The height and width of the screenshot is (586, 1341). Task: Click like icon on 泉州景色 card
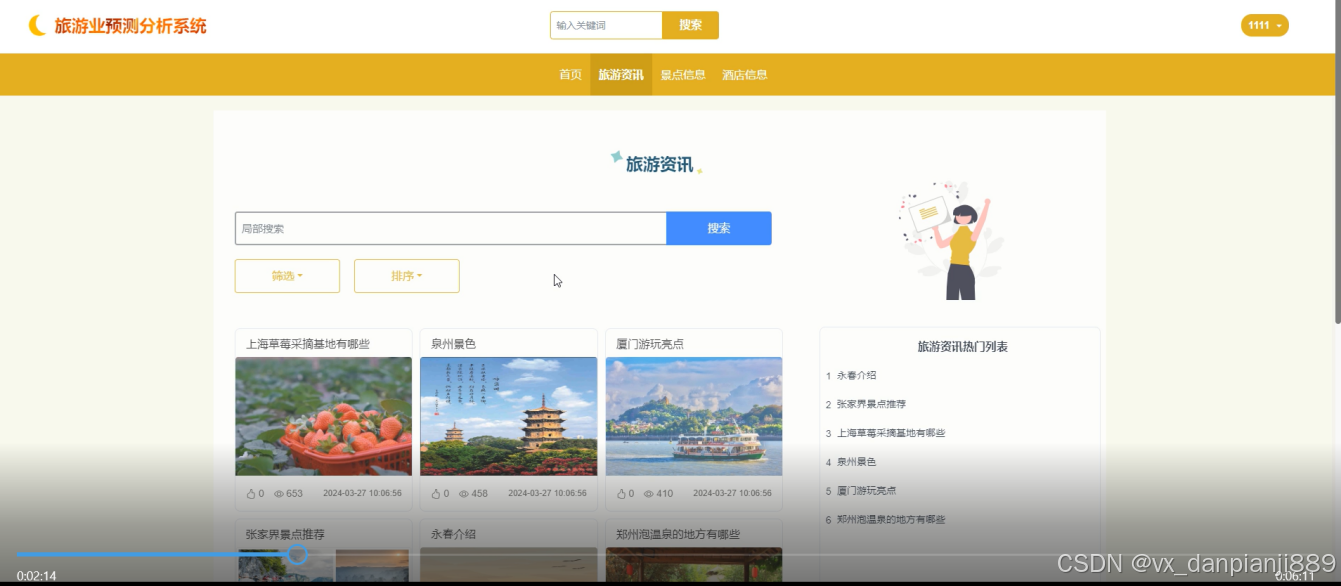[436, 493]
